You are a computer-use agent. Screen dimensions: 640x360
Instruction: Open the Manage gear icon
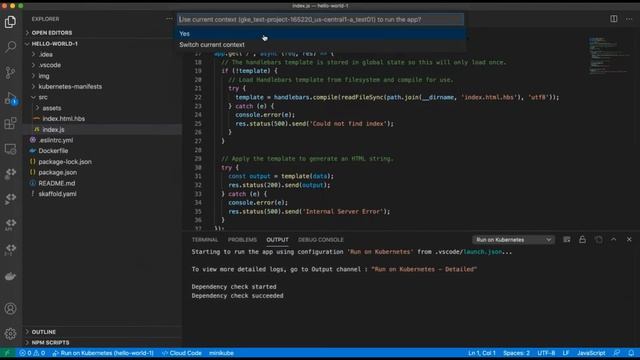tap(11, 334)
